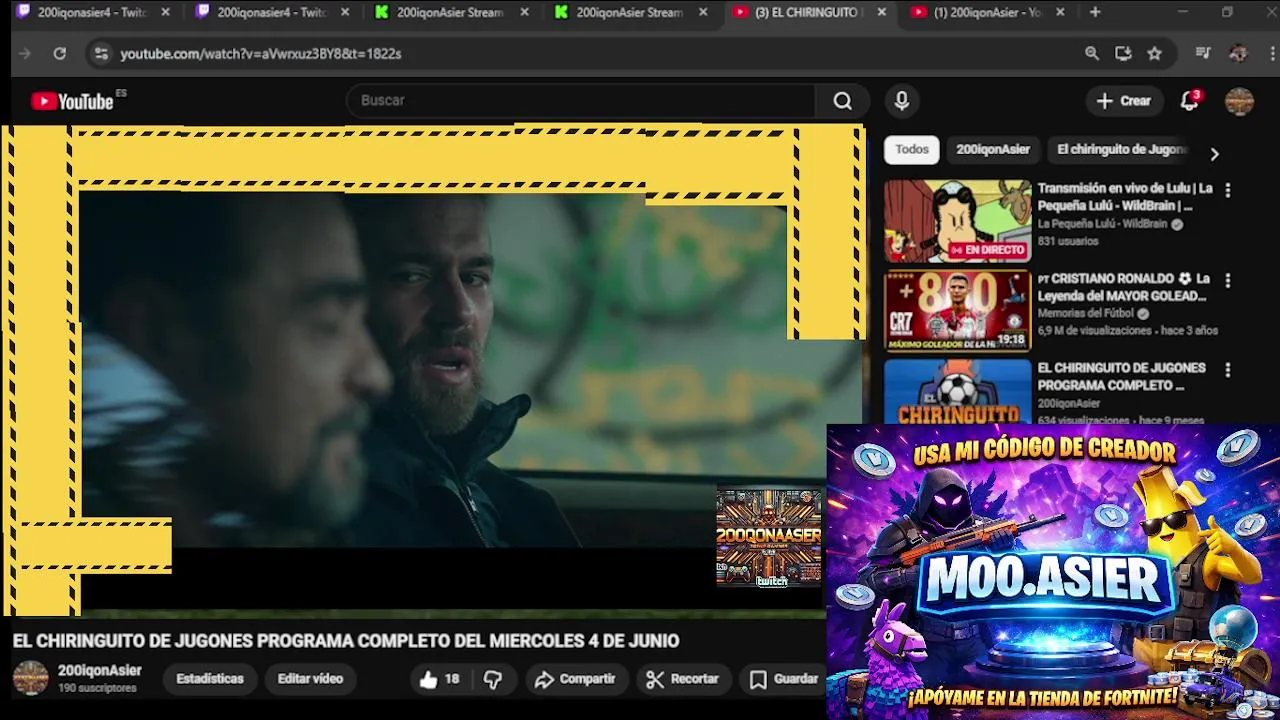This screenshot has height=720, width=1280.
Task: Click Recortar to clip the video
Action: pos(683,679)
